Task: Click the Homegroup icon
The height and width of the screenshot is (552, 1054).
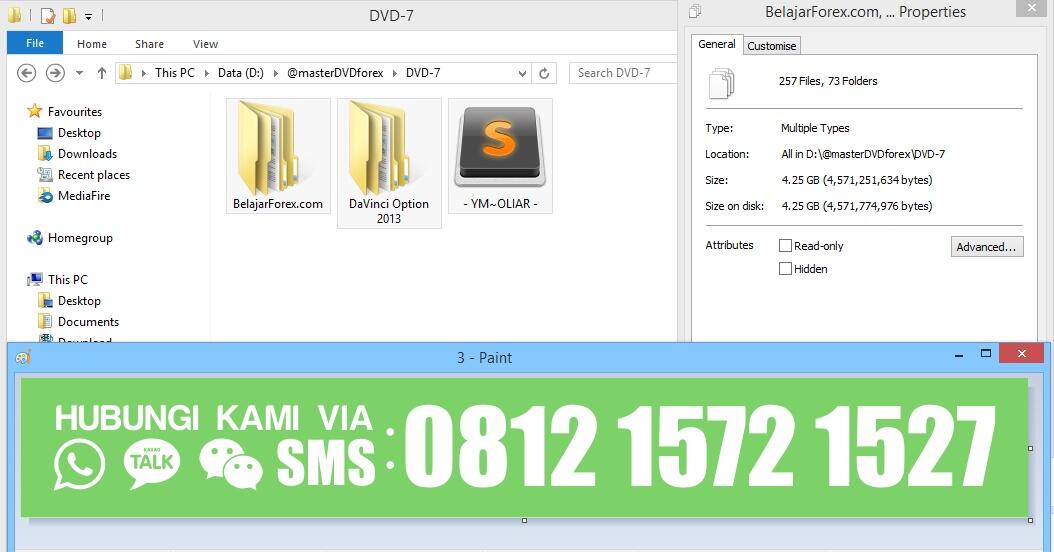Action: coord(34,237)
